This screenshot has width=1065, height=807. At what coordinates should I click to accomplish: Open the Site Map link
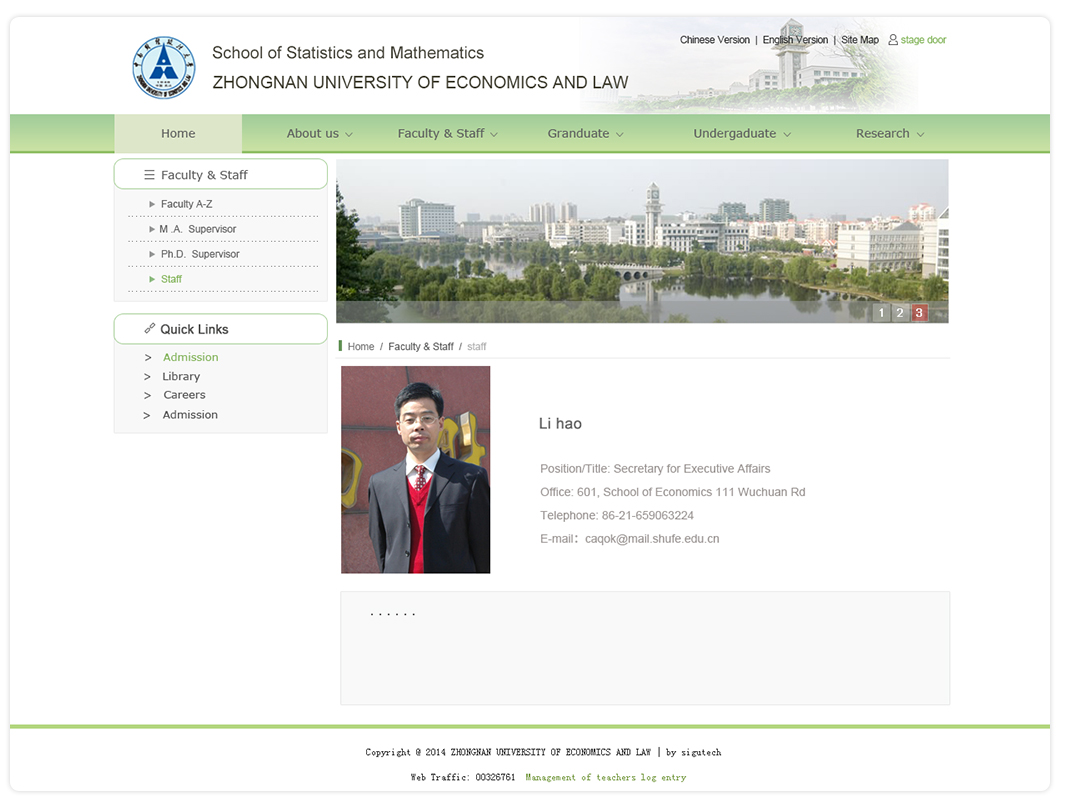[860, 39]
